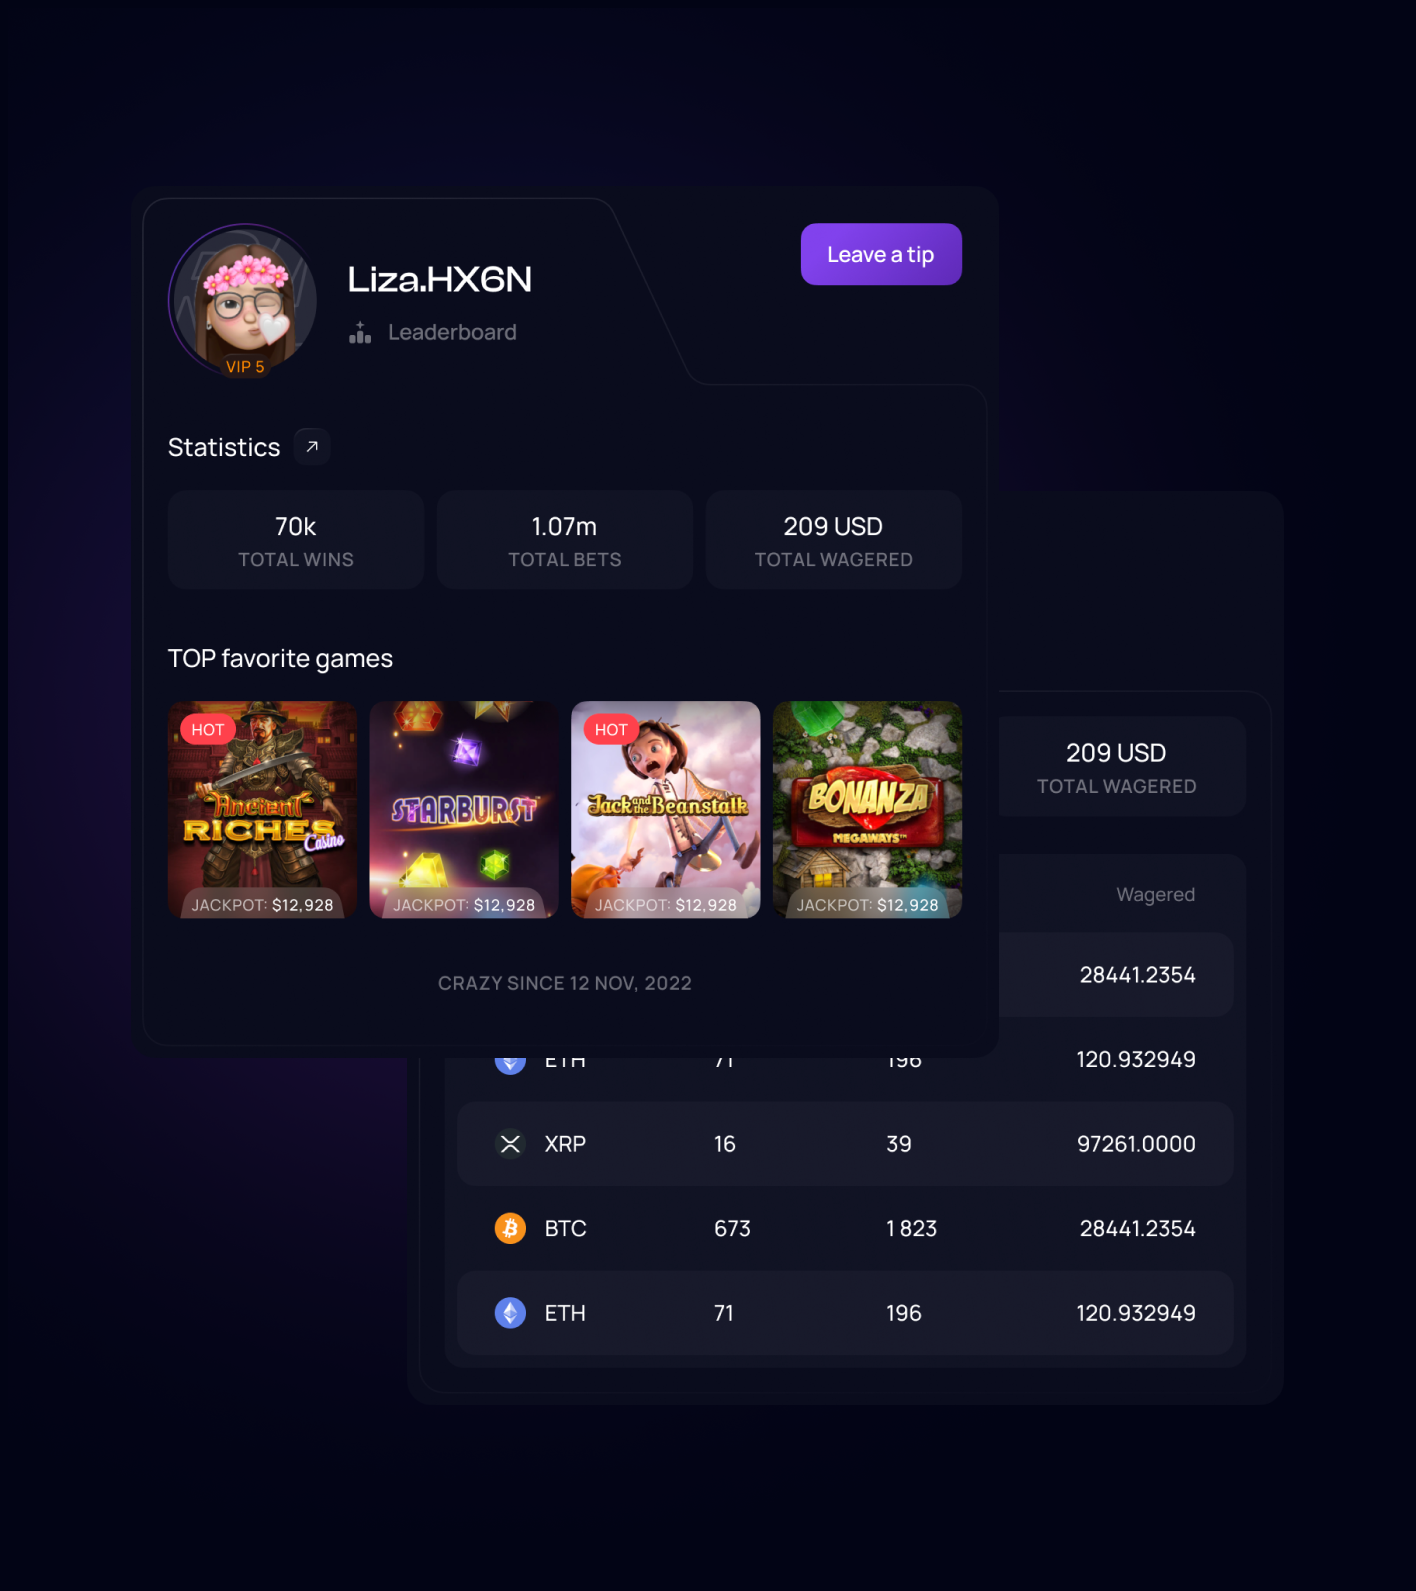Open the Ancient Riches Casino game
Image resolution: width=1416 pixels, height=1591 pixels.
[x=262, y=809]
